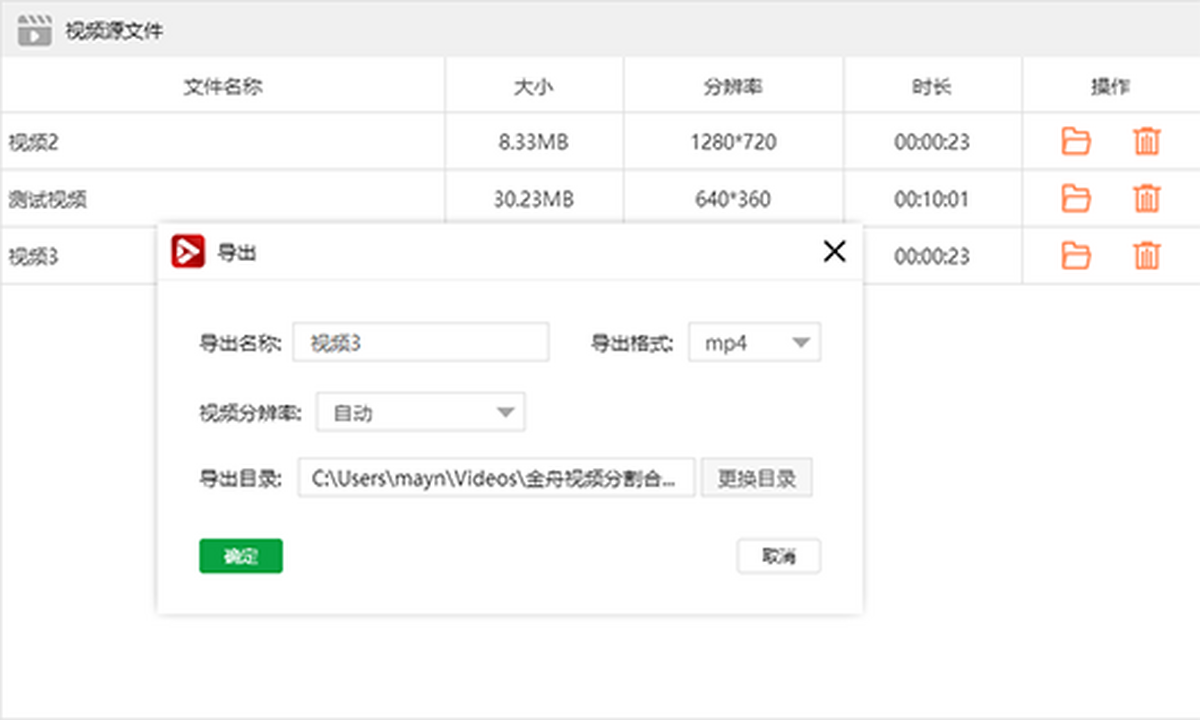This screenshot has width=1200, height=720.
Task: Click the 导出名称 text field
Action: click(421, 343)
